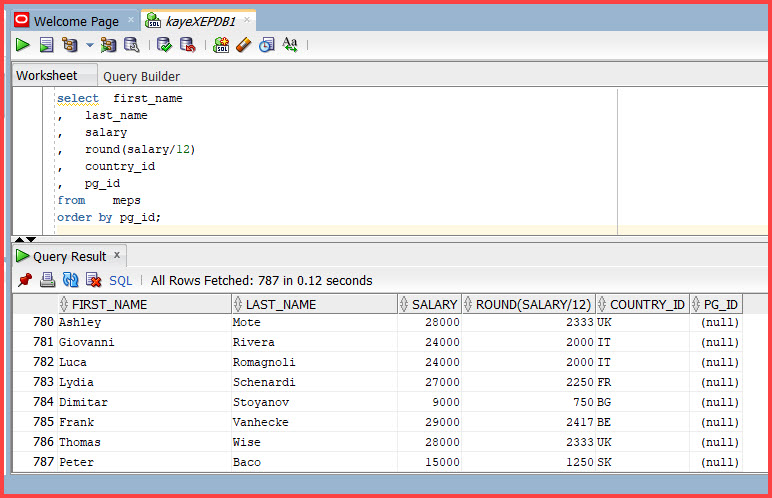Click the 'round(salary/12)' line in editor
772x498 pixels.
[140, 149]
